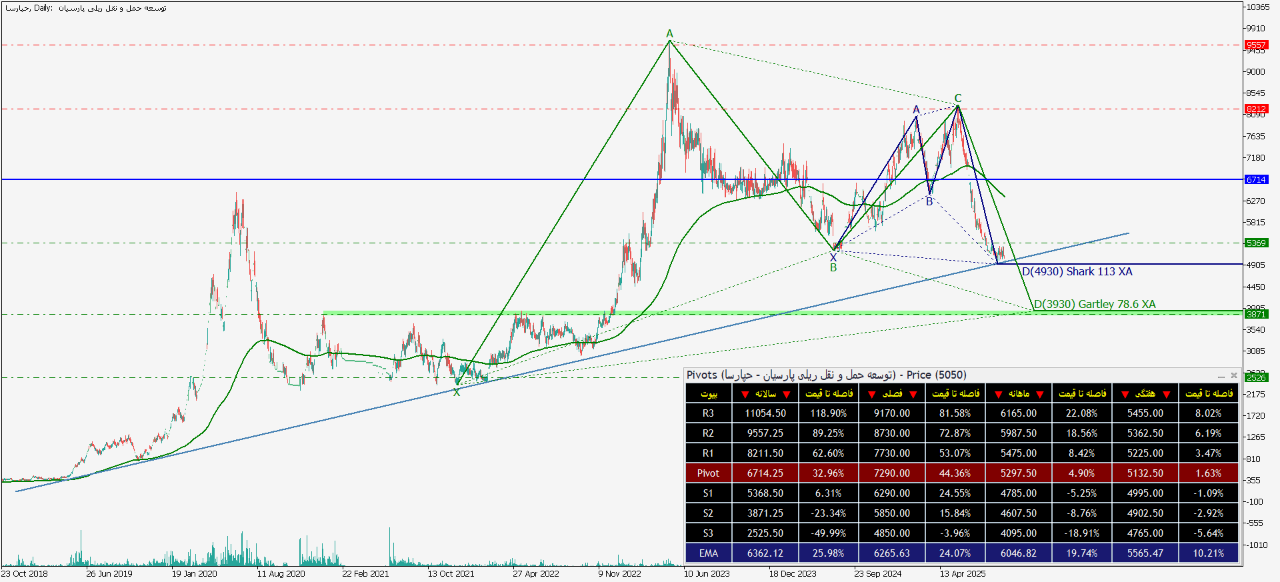Click the Pivot row label in table
Screen dimensions: 1280x582
708,473
